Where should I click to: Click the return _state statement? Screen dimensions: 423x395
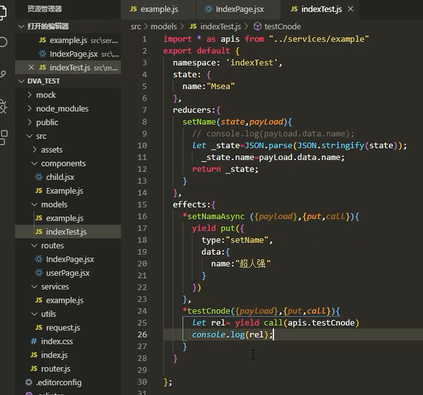click(225, 169)
